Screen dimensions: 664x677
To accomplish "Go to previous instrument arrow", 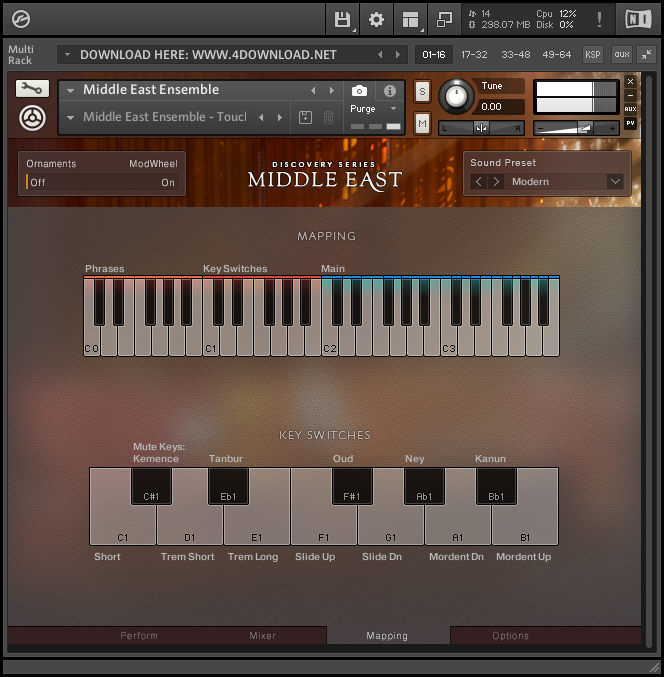I will point(313,91).
